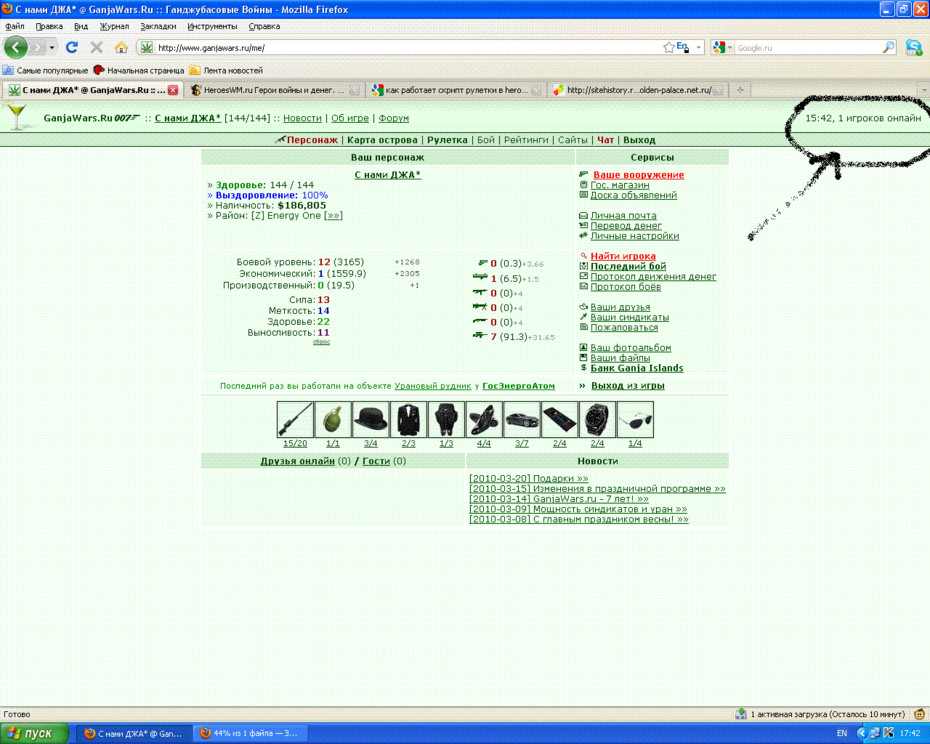
Task: Select the black trousers slot 1/3
Action: 446,419
